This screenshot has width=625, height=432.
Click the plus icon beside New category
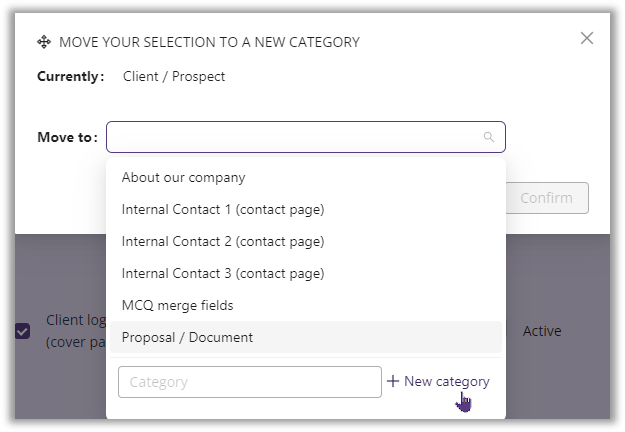(x=393, y=382)
